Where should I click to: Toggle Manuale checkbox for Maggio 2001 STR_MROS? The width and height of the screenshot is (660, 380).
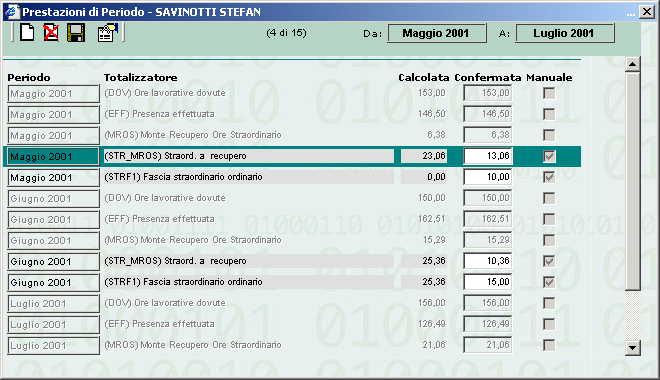click(x=549, y=157)
